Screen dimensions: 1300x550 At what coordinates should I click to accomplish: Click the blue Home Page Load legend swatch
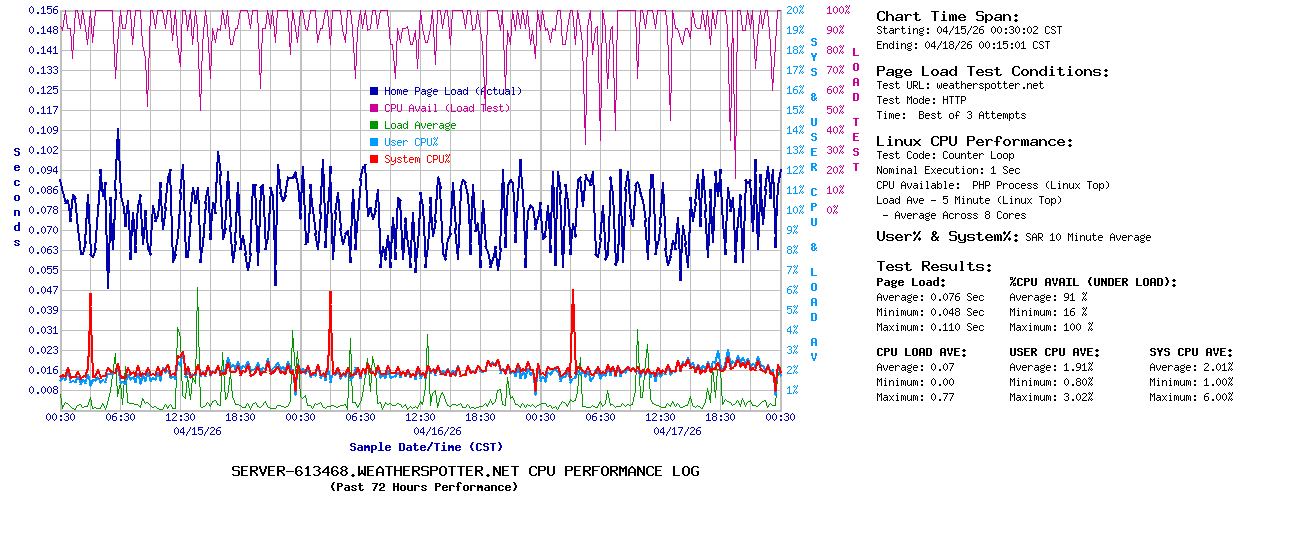pyautogui.click(x=374, y=91)
